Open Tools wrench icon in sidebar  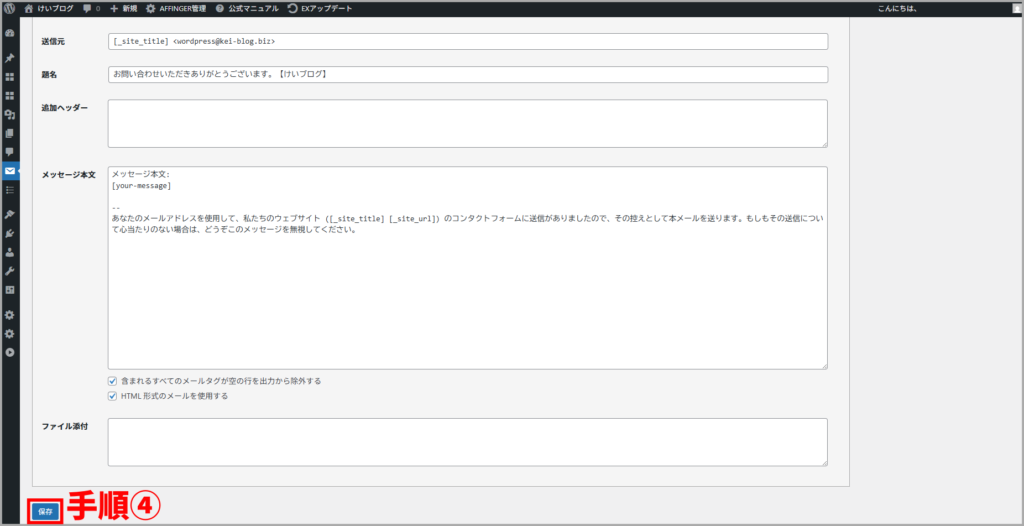click(10, 271)
